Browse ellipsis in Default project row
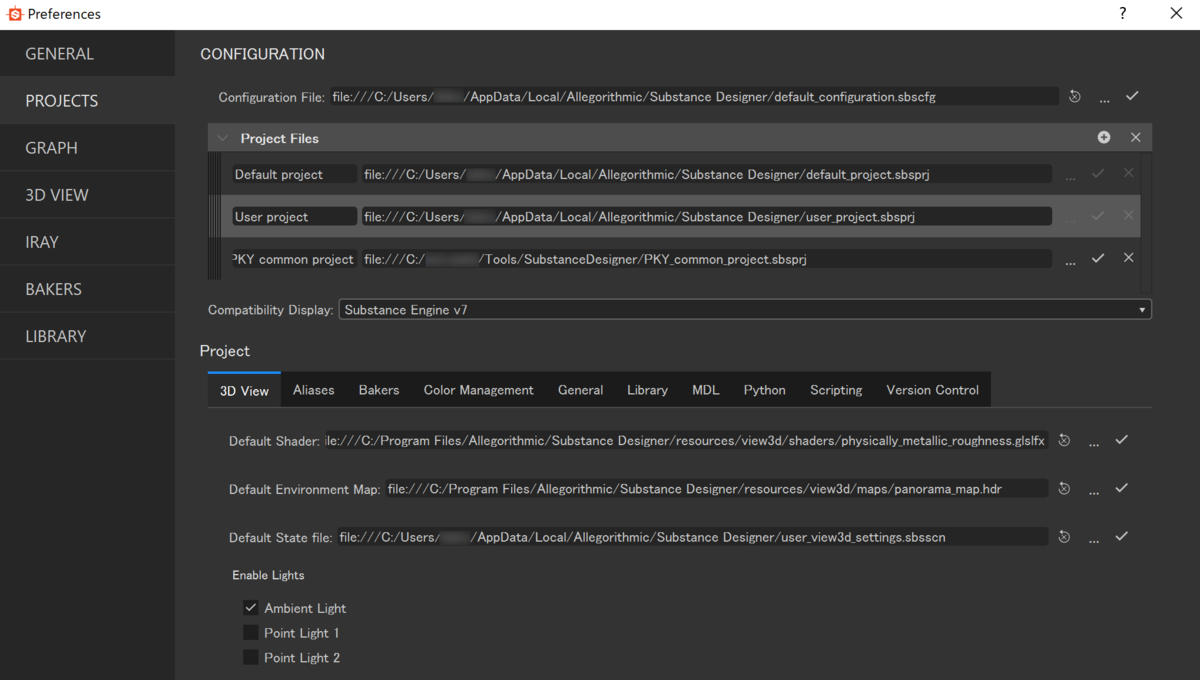Screen dimensions: 1200x680 click(x=1070, y=176)
